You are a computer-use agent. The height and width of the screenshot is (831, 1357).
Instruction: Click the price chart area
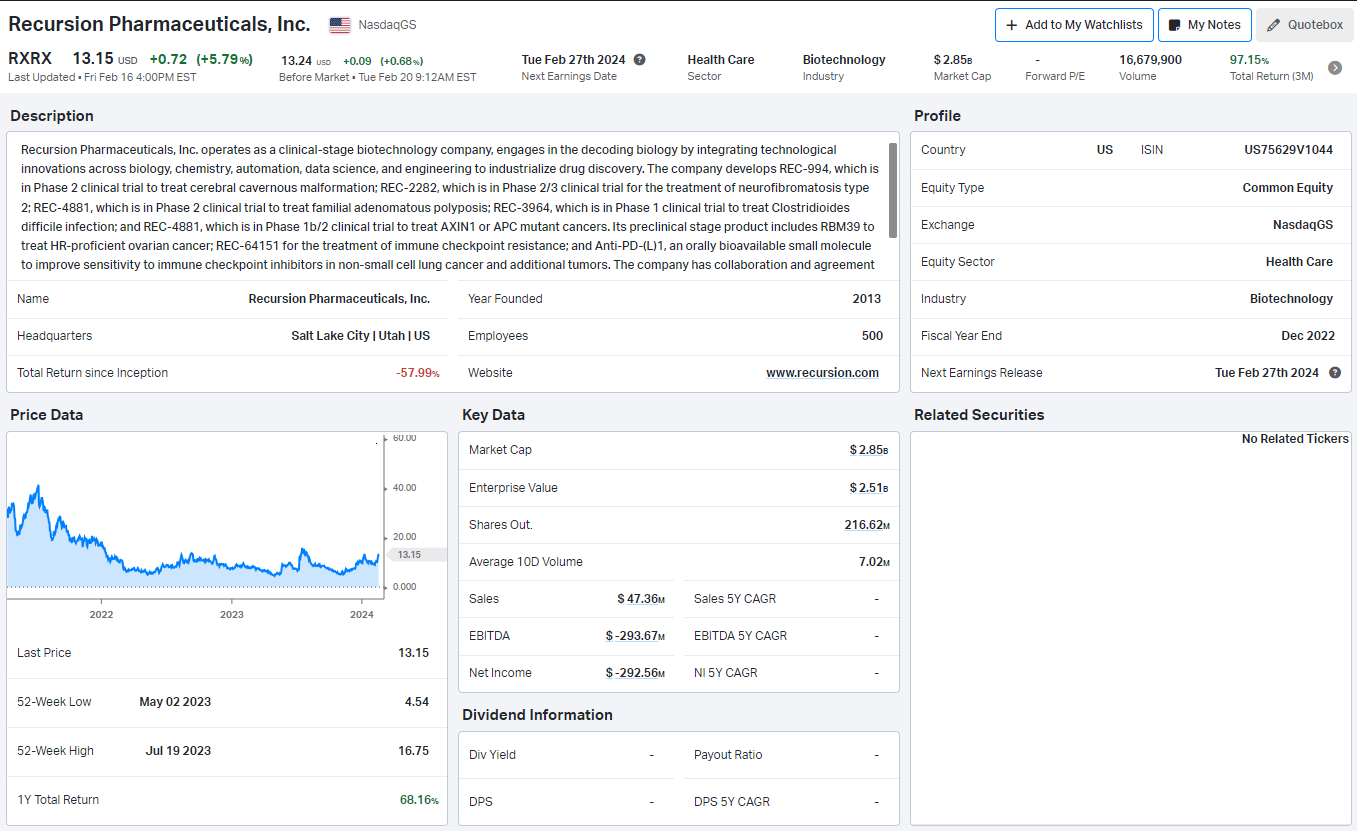(x=195, y=518)
